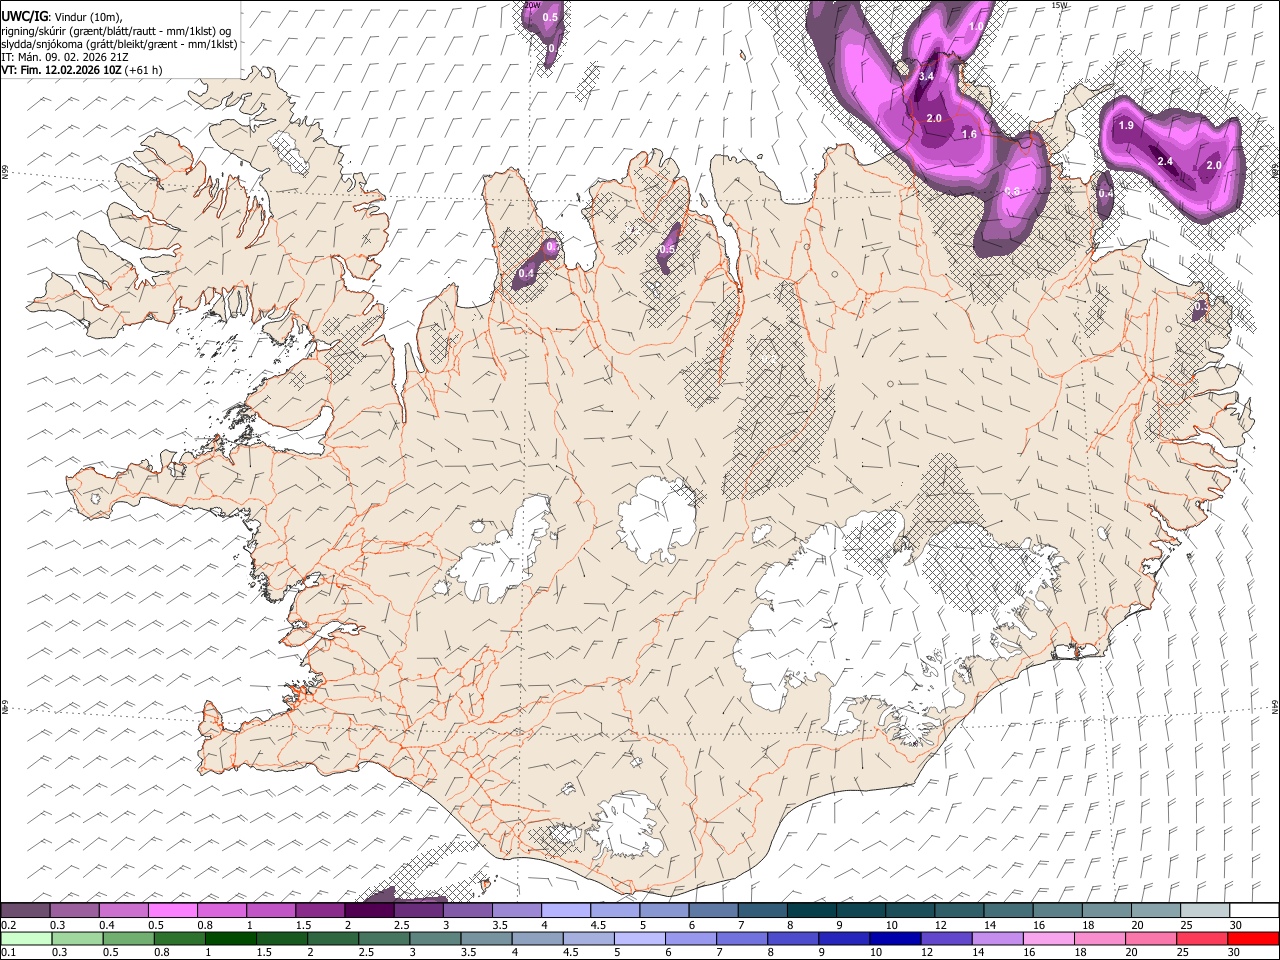Screen dimensions: 1280x960
Task: Select upper-row swatch between 0.4 and 0.5
Action: [123, 910]
